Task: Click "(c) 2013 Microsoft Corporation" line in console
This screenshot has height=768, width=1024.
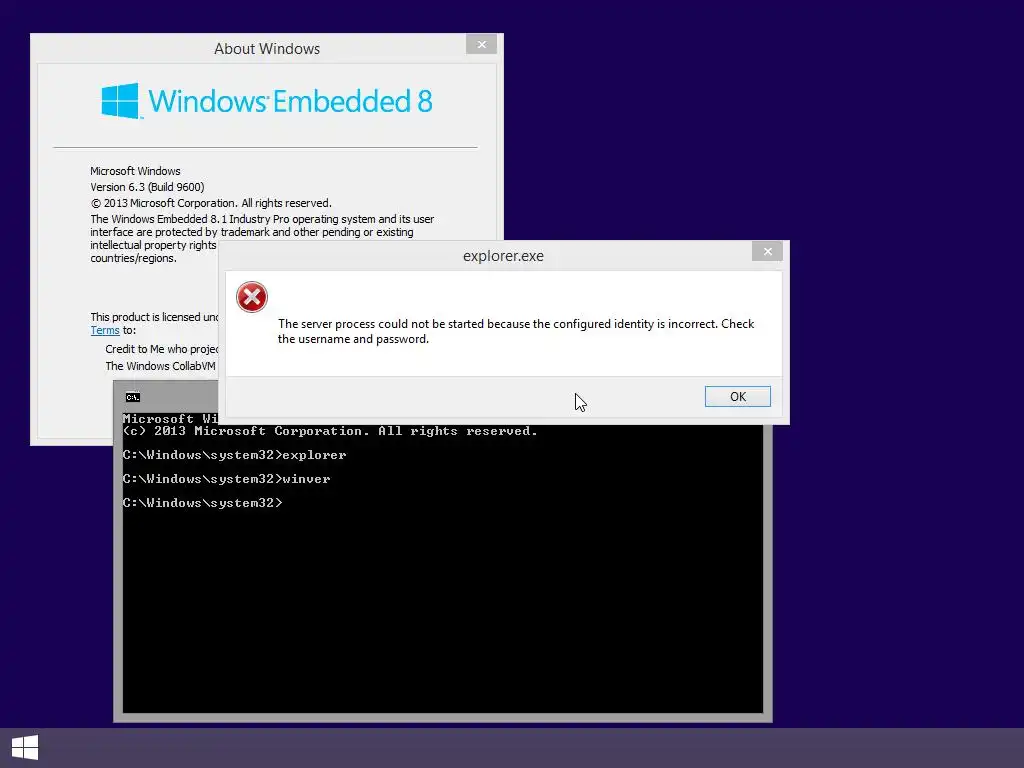Action: point(330,431)
